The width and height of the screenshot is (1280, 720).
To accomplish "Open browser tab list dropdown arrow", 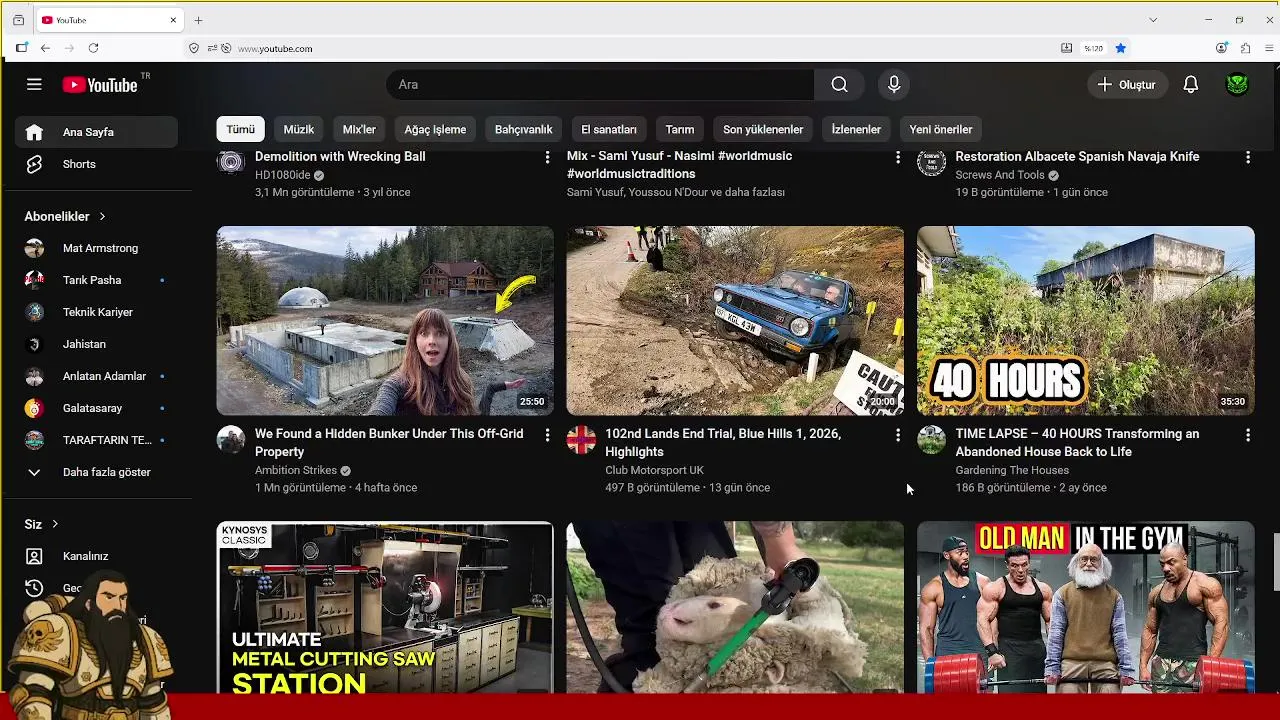I will click(1153, 20).
